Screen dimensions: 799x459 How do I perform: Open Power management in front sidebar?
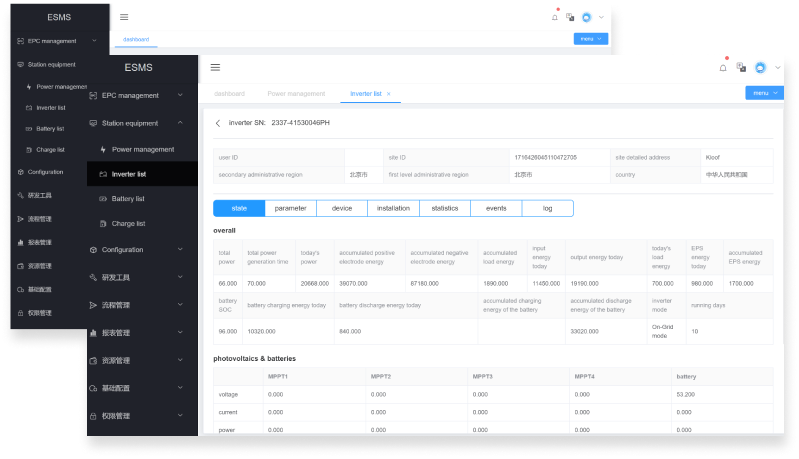[x=143, y=149]
